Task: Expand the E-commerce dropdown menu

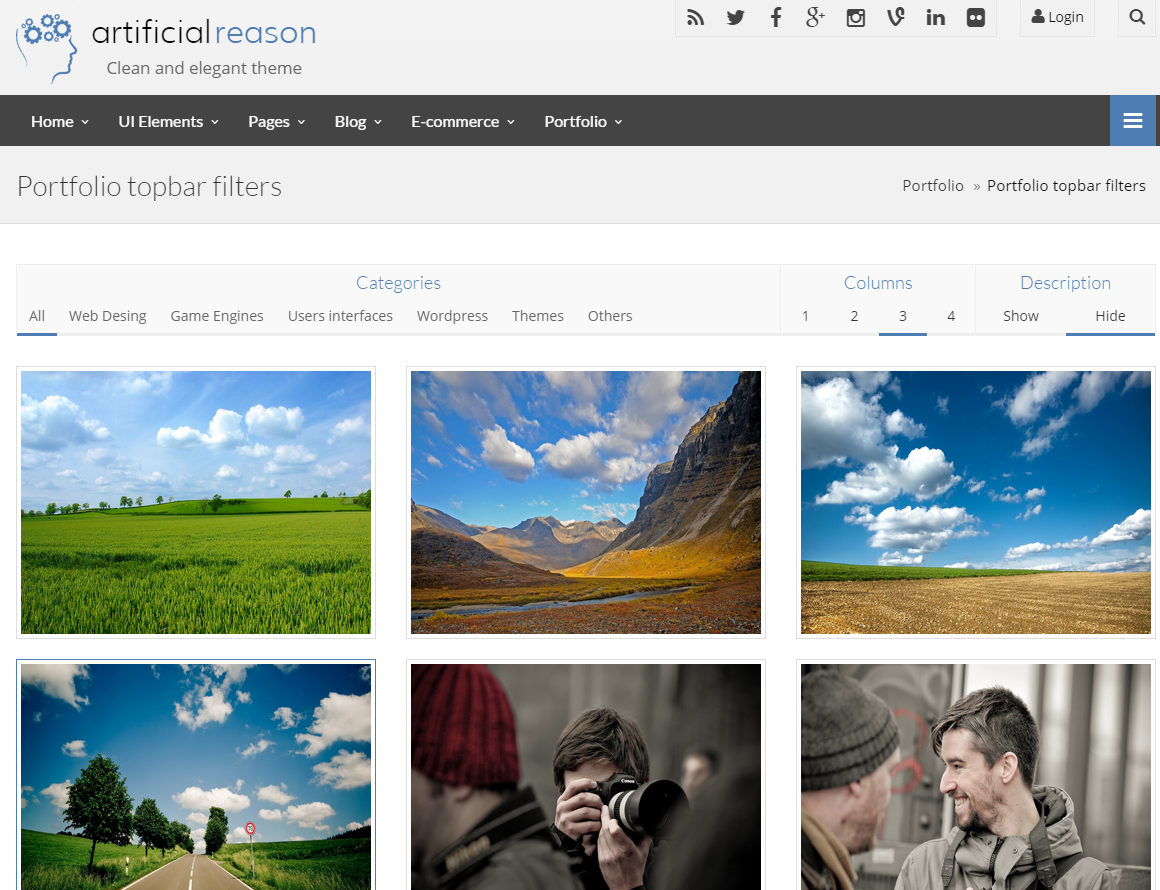Action: click(463, 121)
